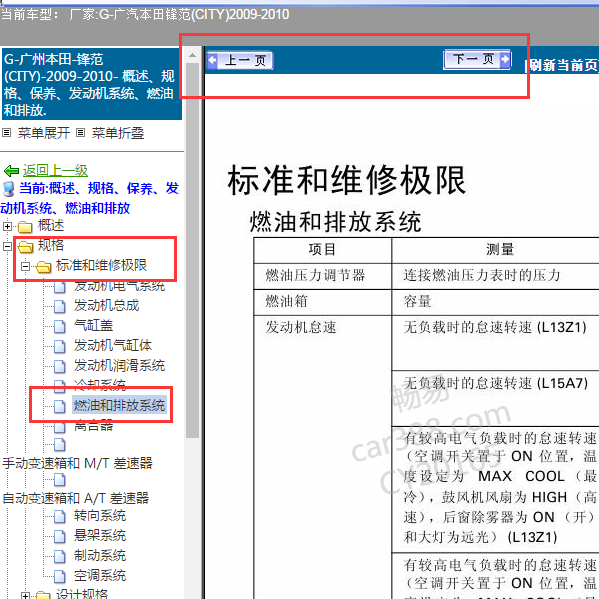
Task: Open 发动机电气系统 in the tree
Action: [x=120, y=287]
